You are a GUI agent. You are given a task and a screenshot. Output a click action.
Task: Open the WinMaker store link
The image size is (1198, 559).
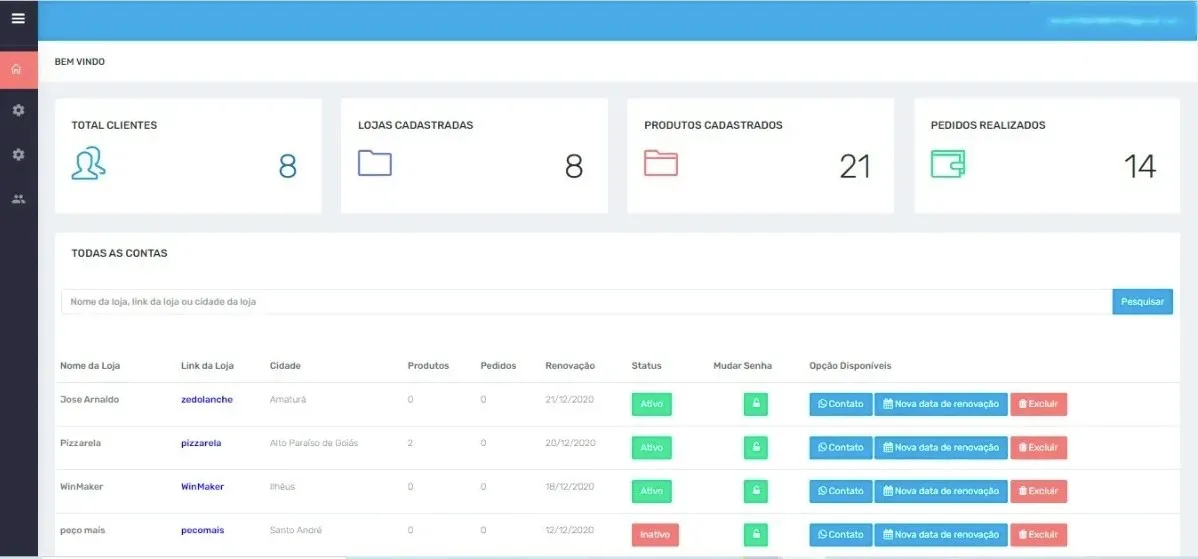(x=202, y=486)
